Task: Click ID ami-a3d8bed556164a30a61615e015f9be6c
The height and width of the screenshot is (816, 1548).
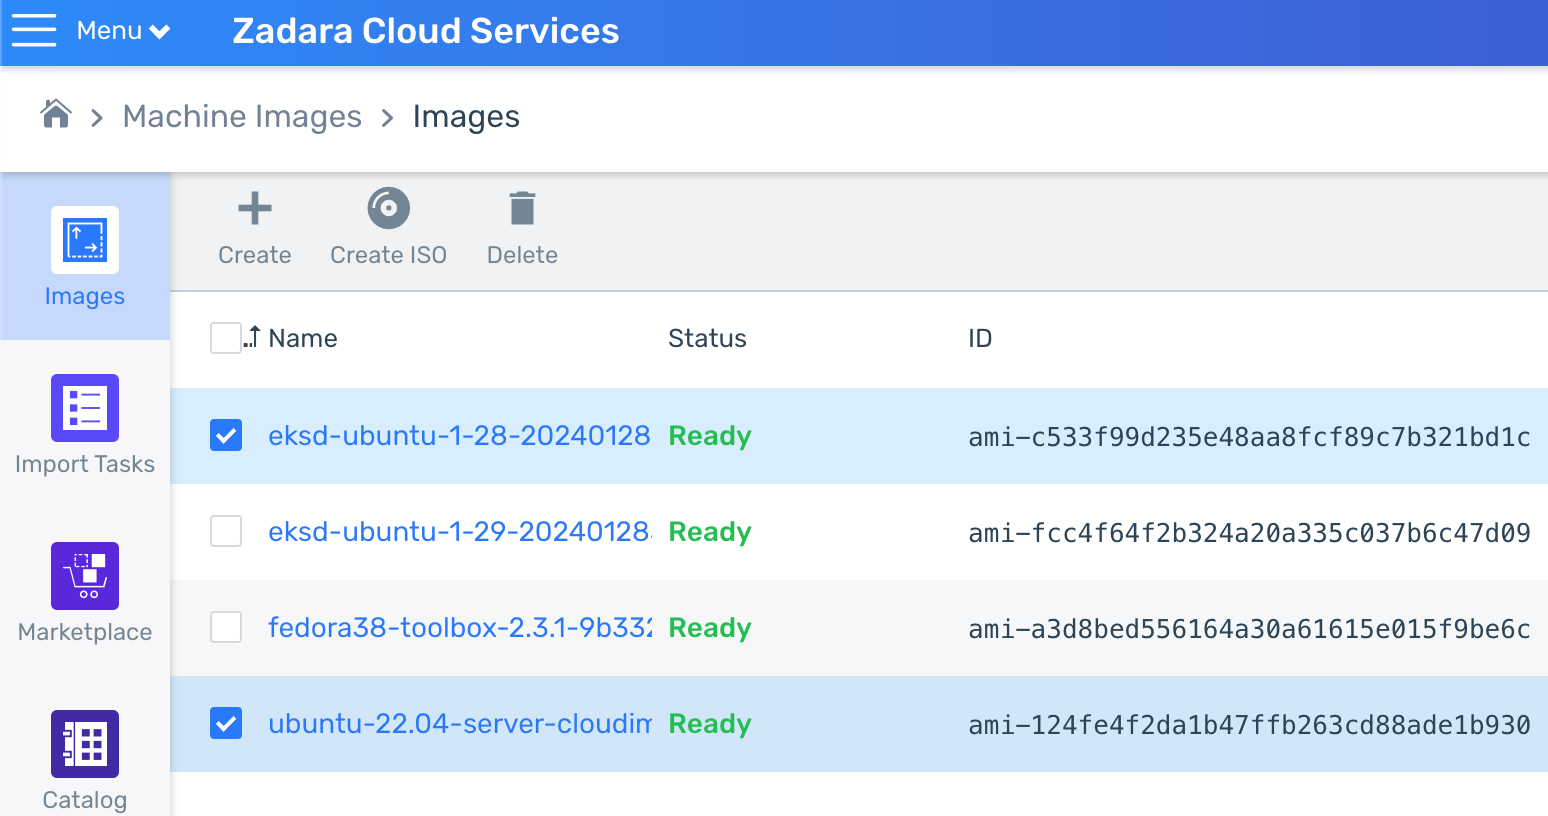Action: tap(1249, 629)
